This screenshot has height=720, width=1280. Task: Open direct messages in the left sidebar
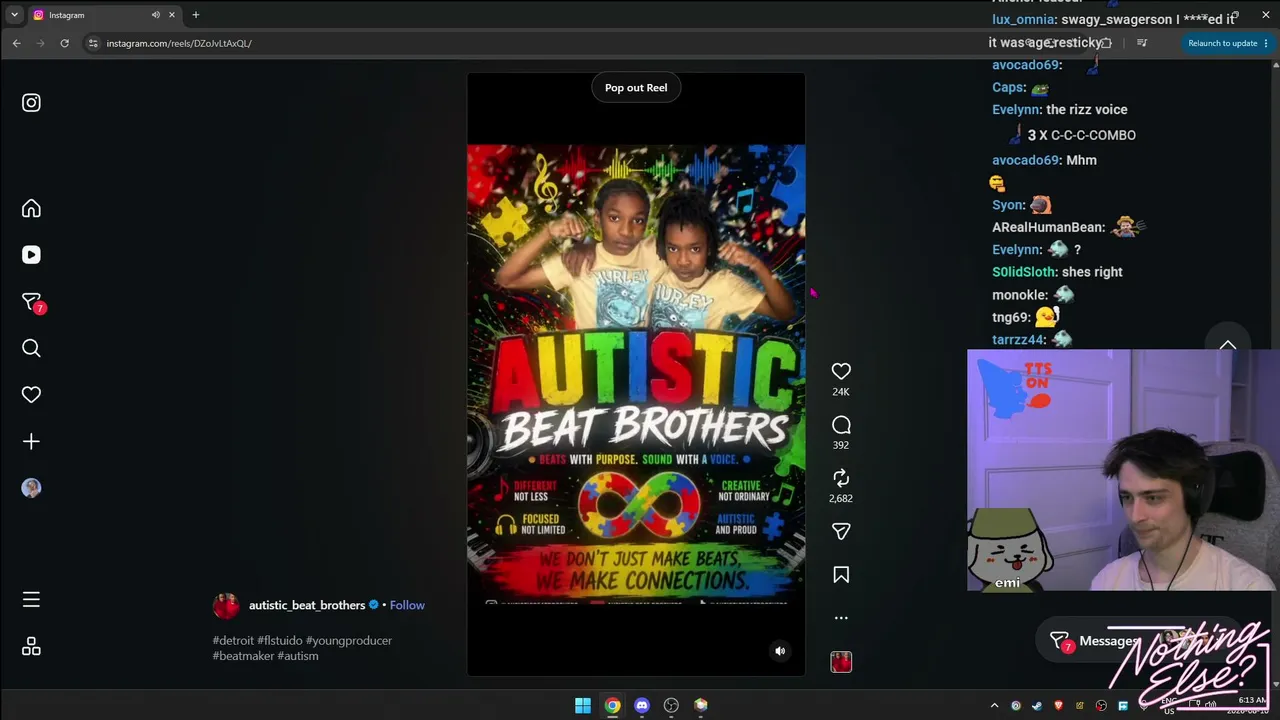31,302
